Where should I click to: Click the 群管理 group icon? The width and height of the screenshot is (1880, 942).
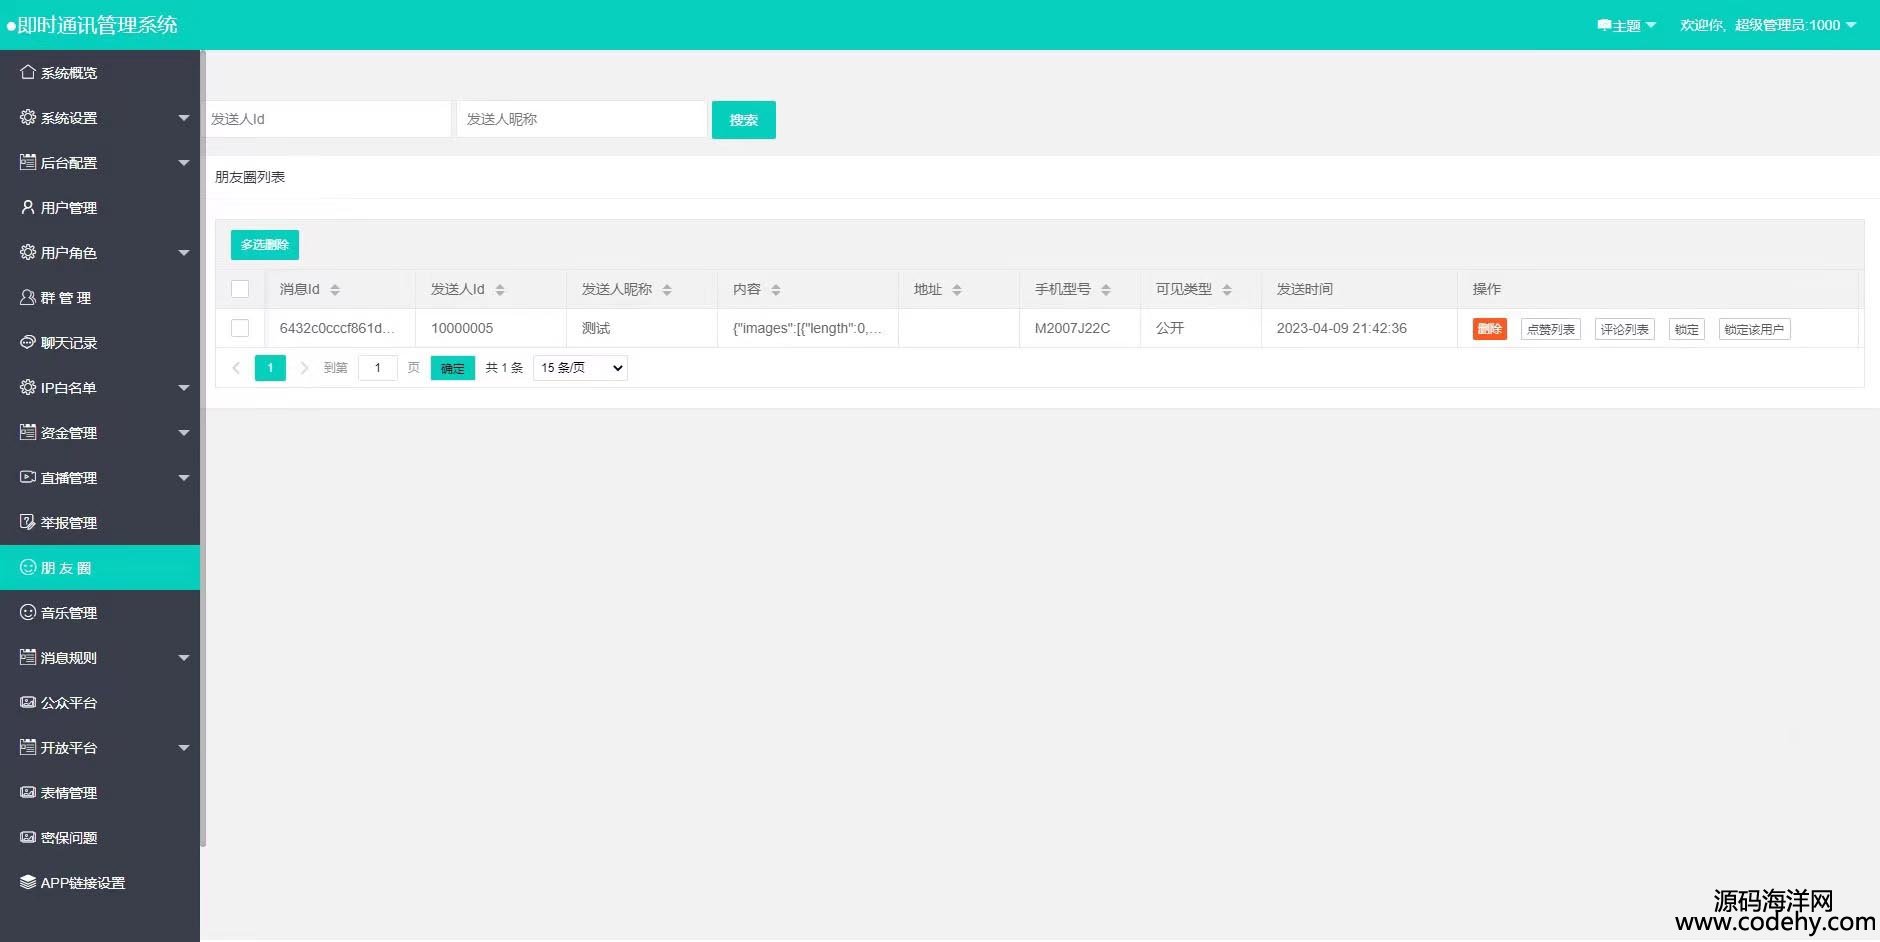tap(28, 297)
